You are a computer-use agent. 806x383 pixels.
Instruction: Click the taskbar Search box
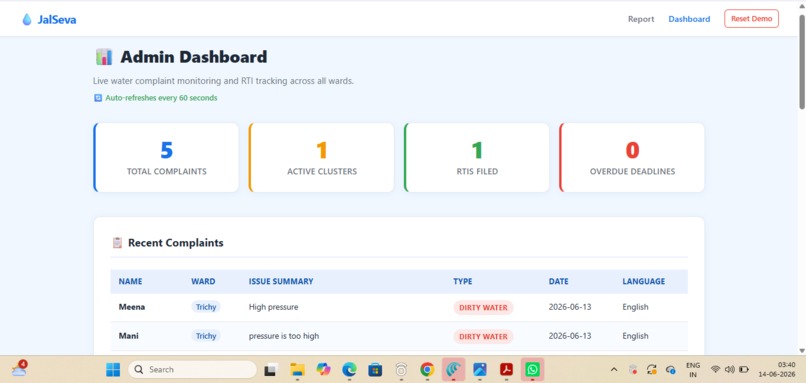coord(192,369)
